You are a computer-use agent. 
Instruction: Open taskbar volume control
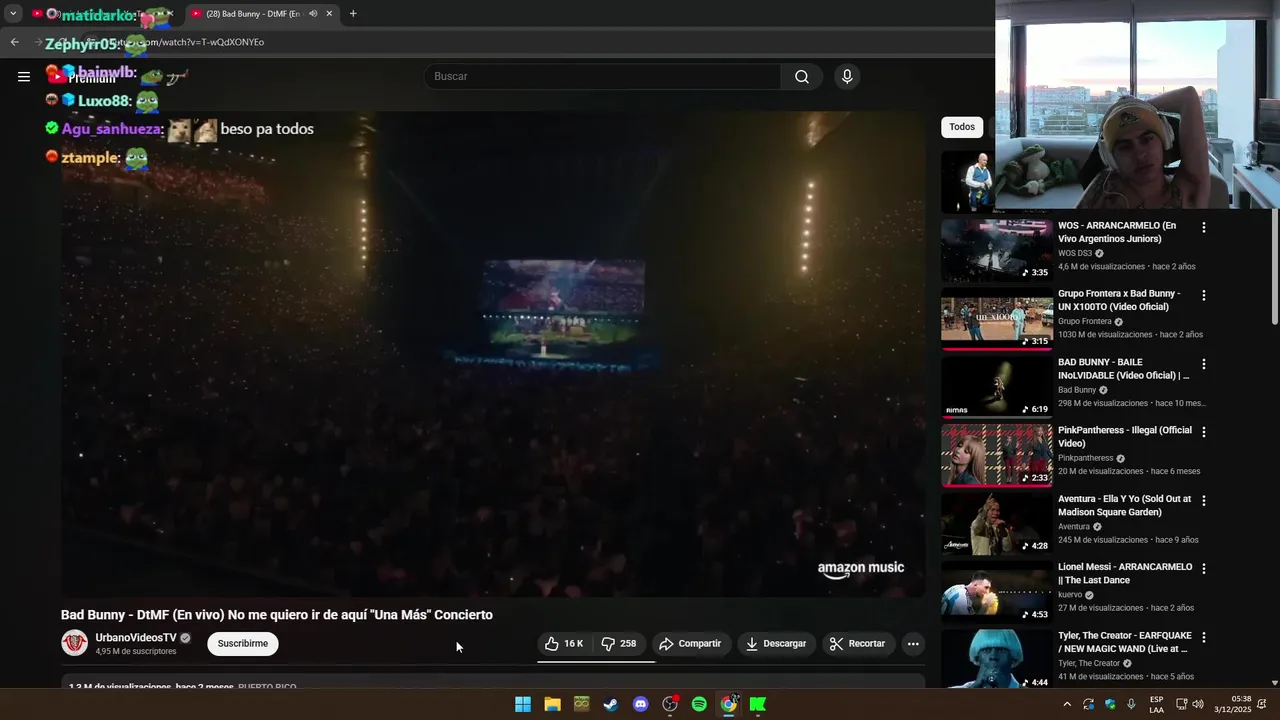1198,704
